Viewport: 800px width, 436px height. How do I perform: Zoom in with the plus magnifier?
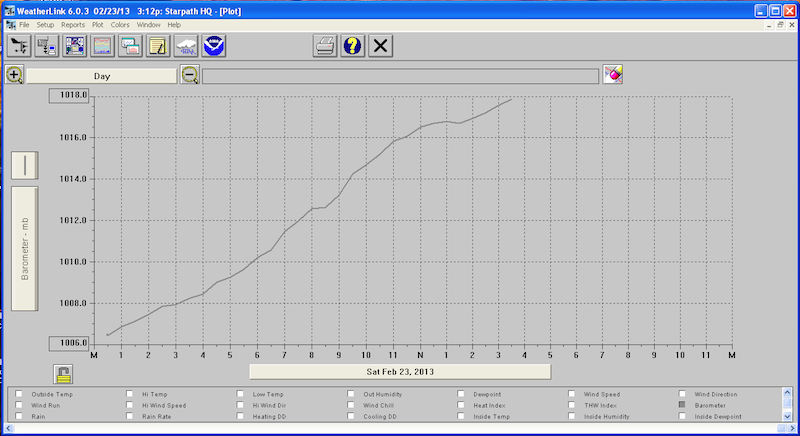pos(14,75)
